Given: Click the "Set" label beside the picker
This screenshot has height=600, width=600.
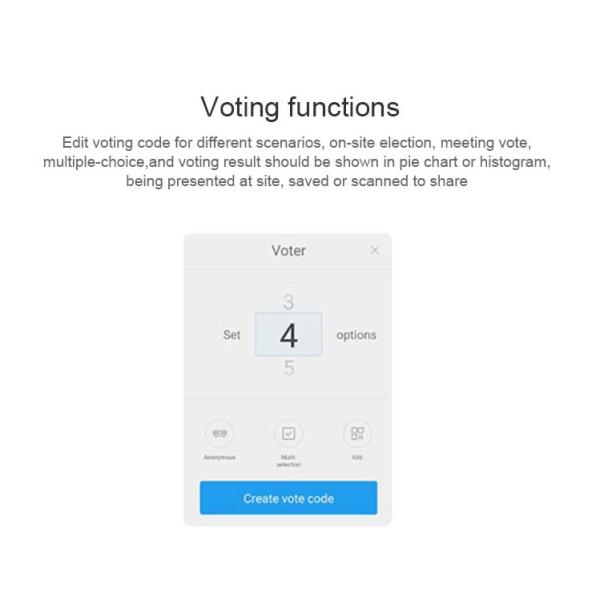Looking at the screenshot, I should pos(231,336).
